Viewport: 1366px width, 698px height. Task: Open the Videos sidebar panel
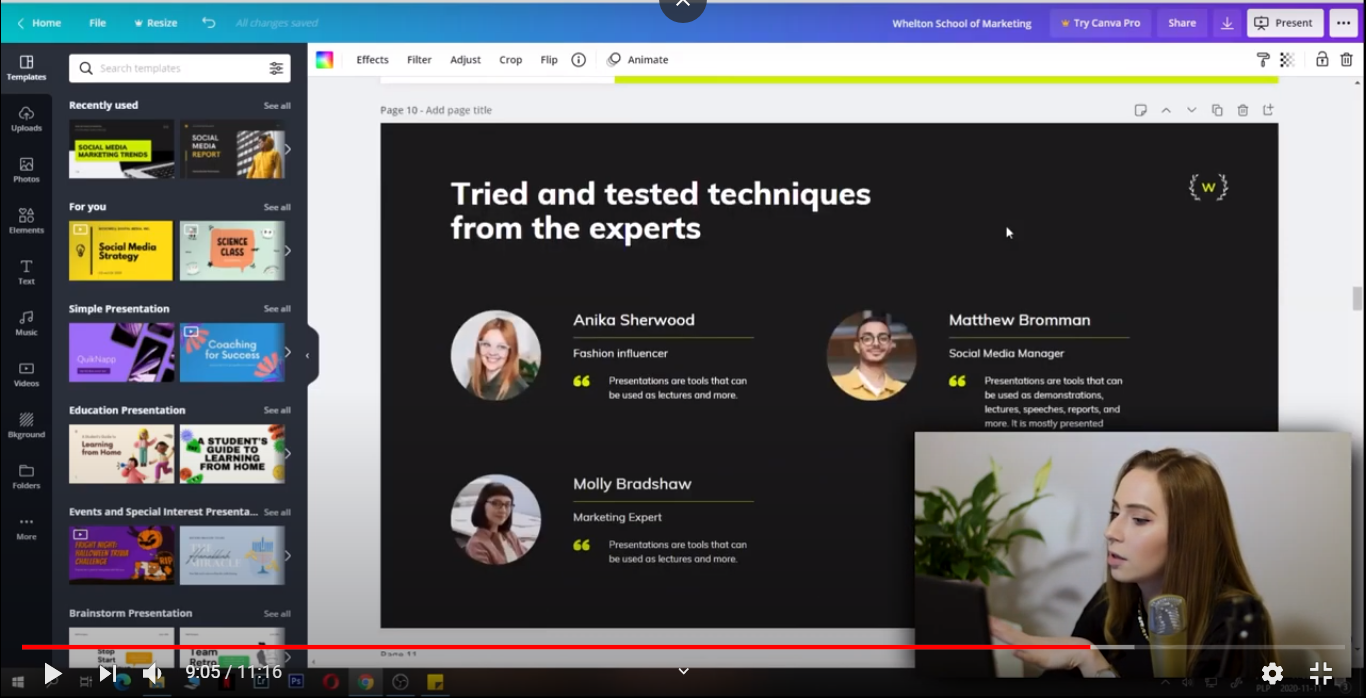26,374
